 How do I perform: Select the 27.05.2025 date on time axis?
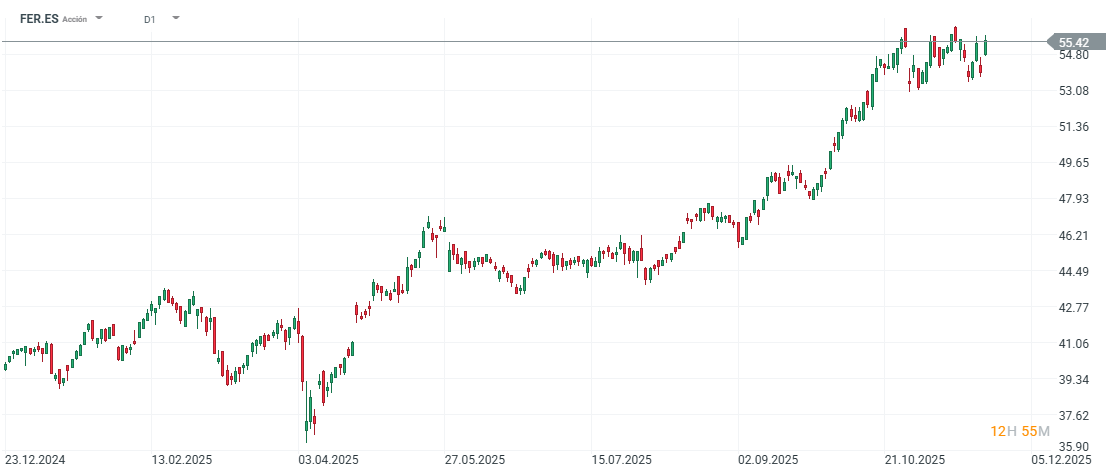(x=475, y=460)
